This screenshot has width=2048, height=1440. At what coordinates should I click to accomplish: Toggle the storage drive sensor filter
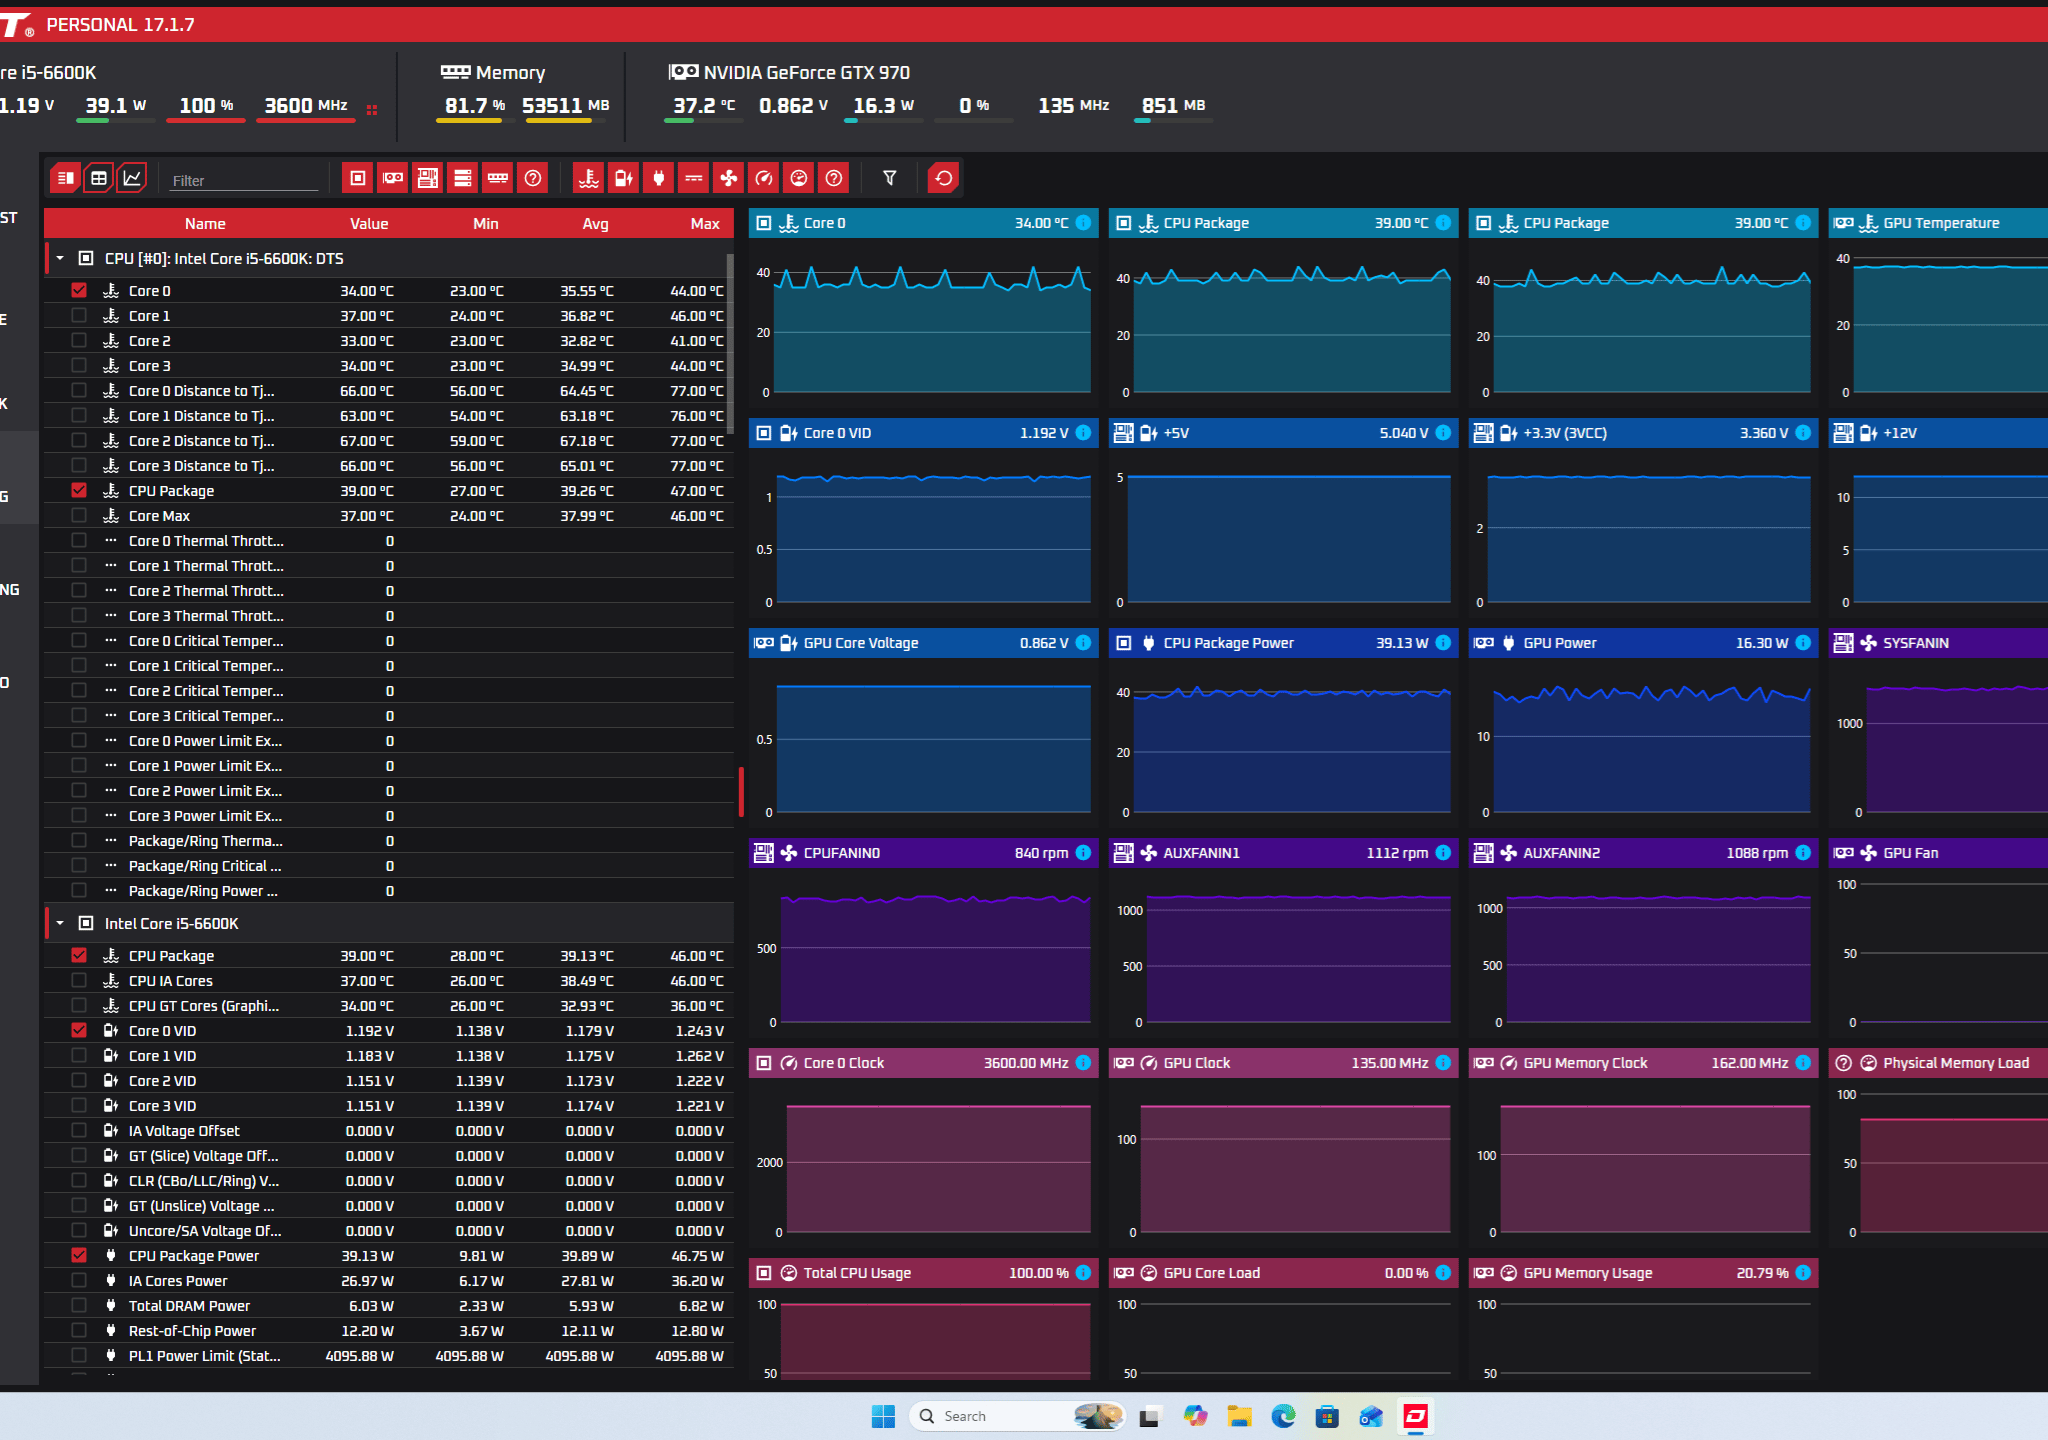(x=463, y=178)
